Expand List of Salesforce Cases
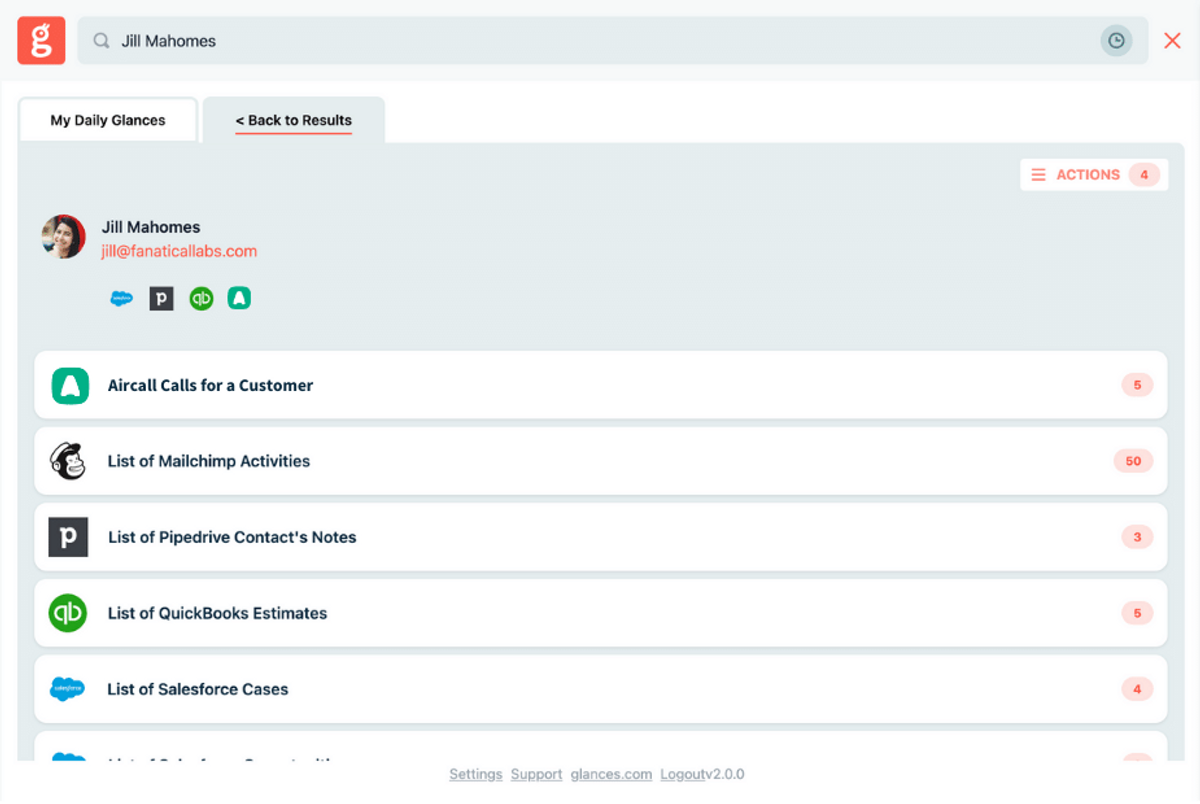Viewport: 1200px width, 804px height. 600,689
